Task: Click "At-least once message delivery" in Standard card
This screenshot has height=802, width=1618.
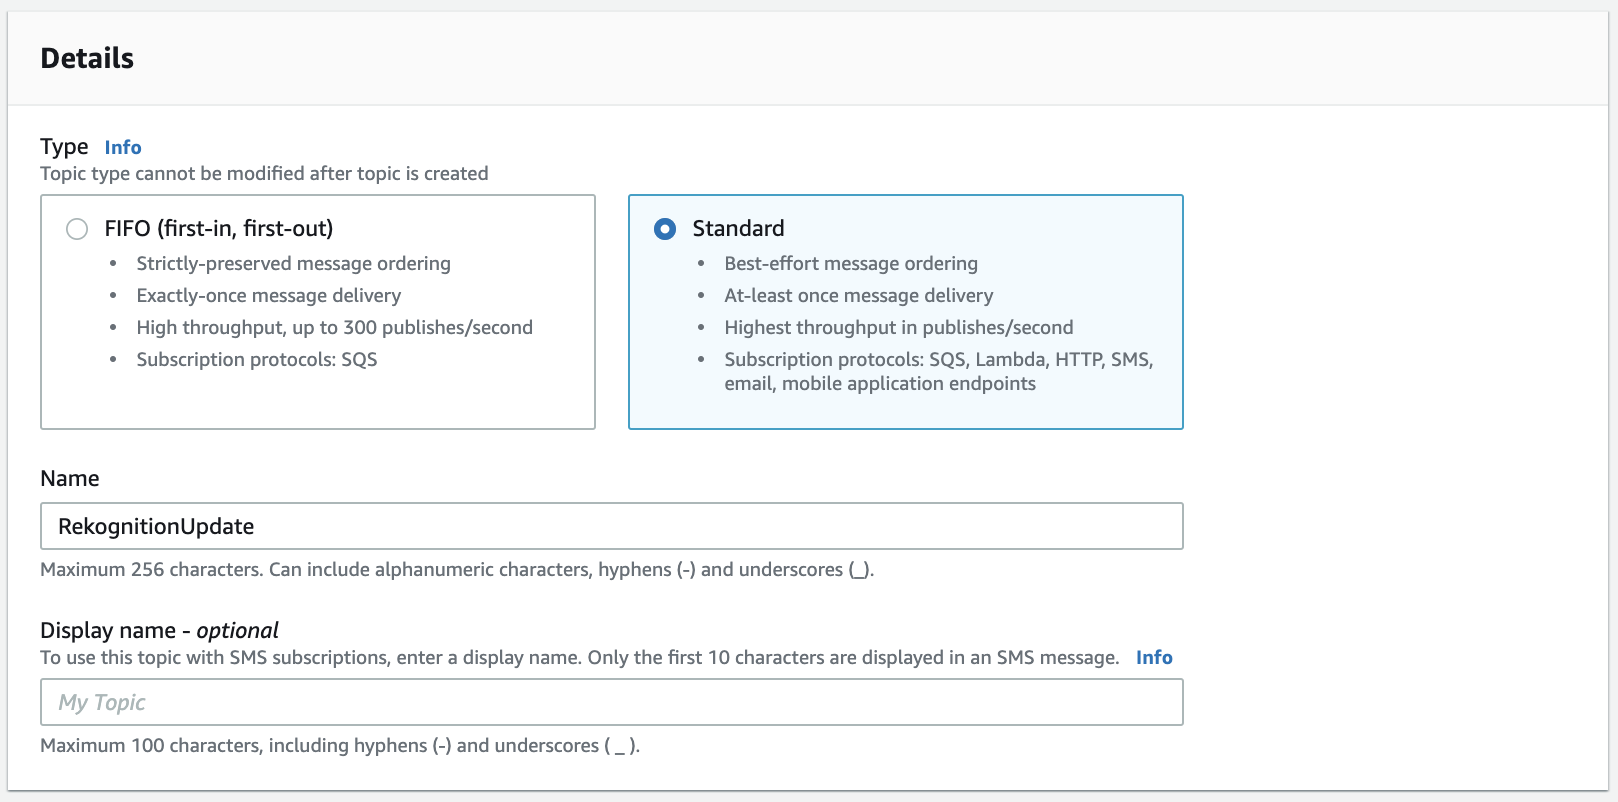Action: coord(858,295)
